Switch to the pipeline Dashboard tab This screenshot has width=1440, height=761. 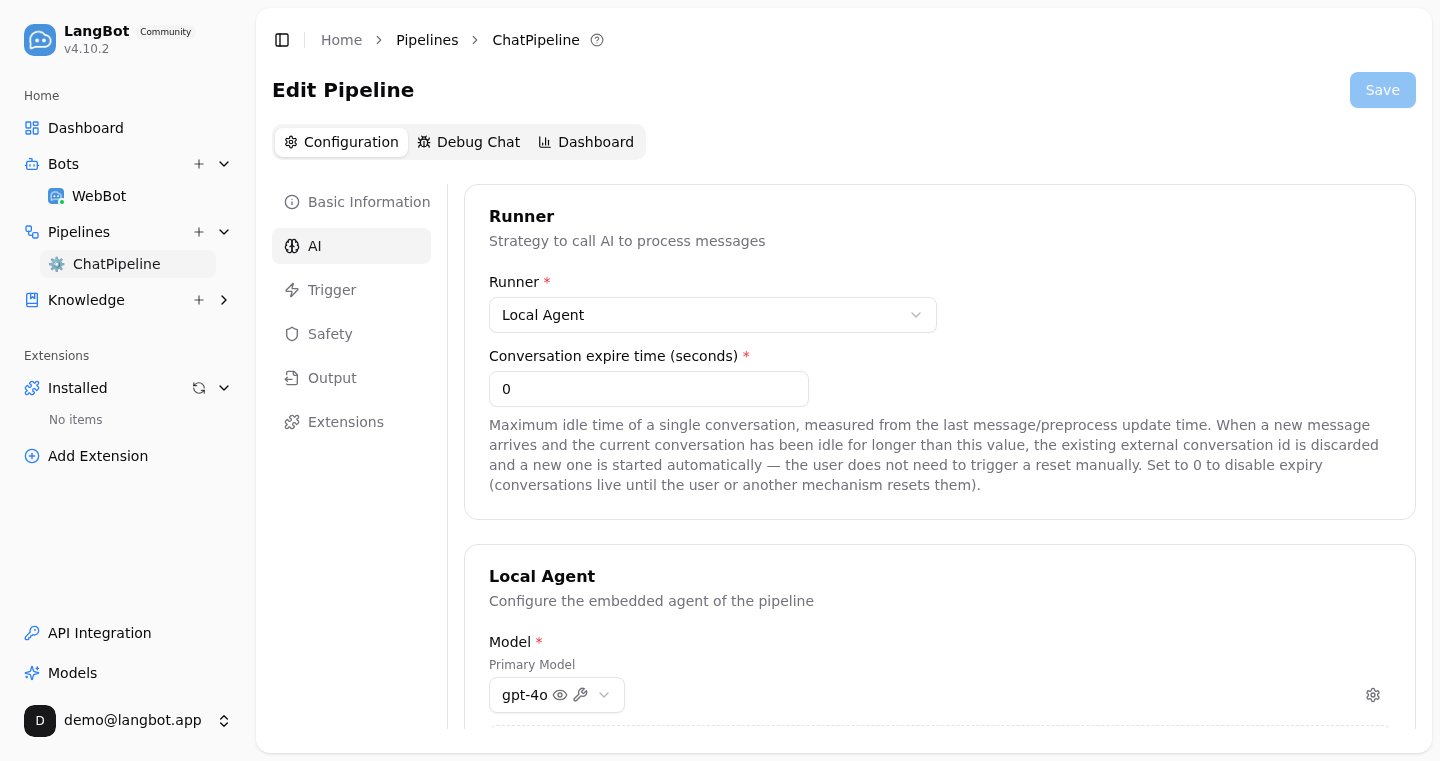586,142
